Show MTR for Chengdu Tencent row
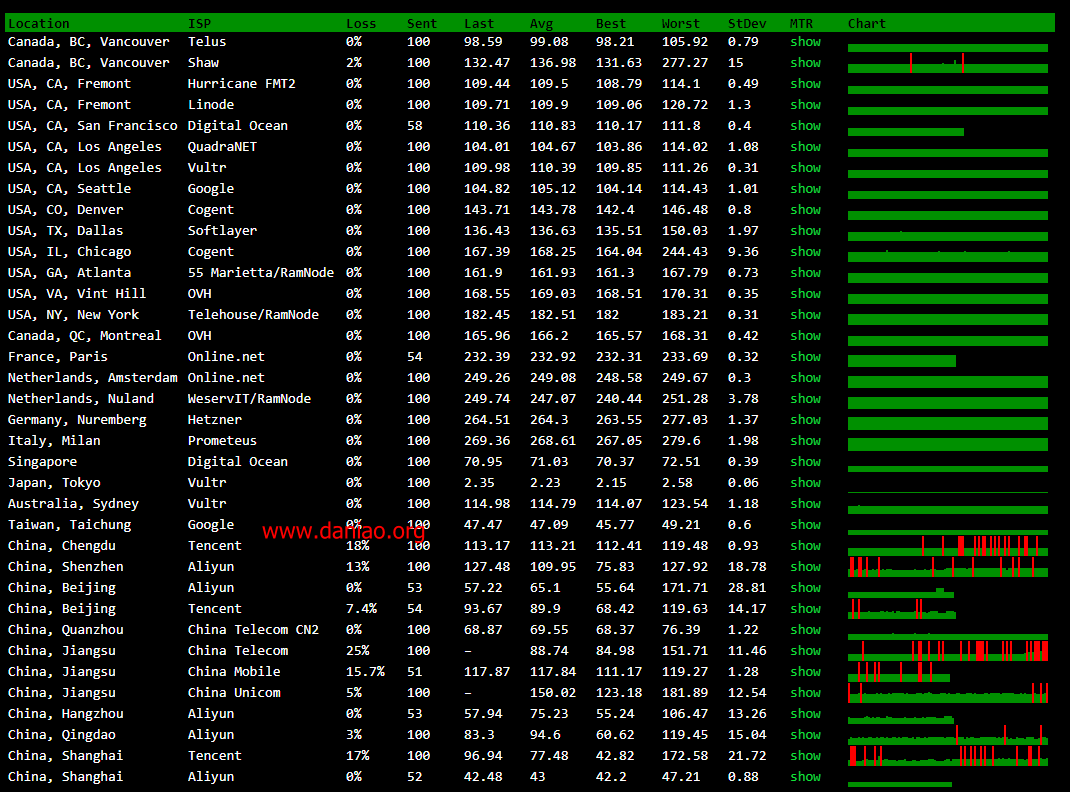 tap(805, 546)
